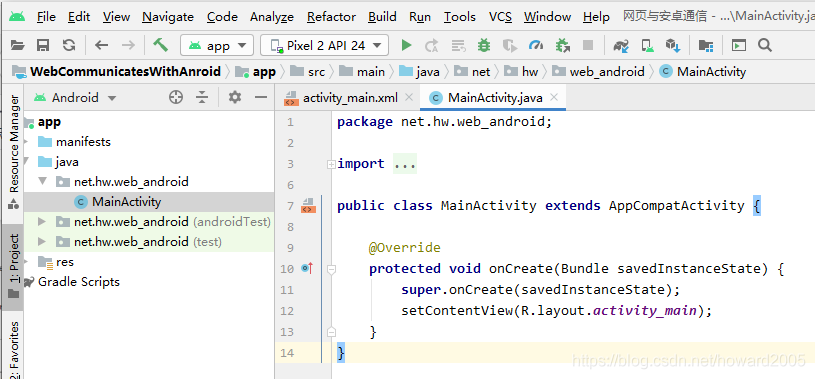Image resolution: width=815 pixels, height=379 pixels.
Task: Close the activity_main.xml tab
Action: (409, 97)
